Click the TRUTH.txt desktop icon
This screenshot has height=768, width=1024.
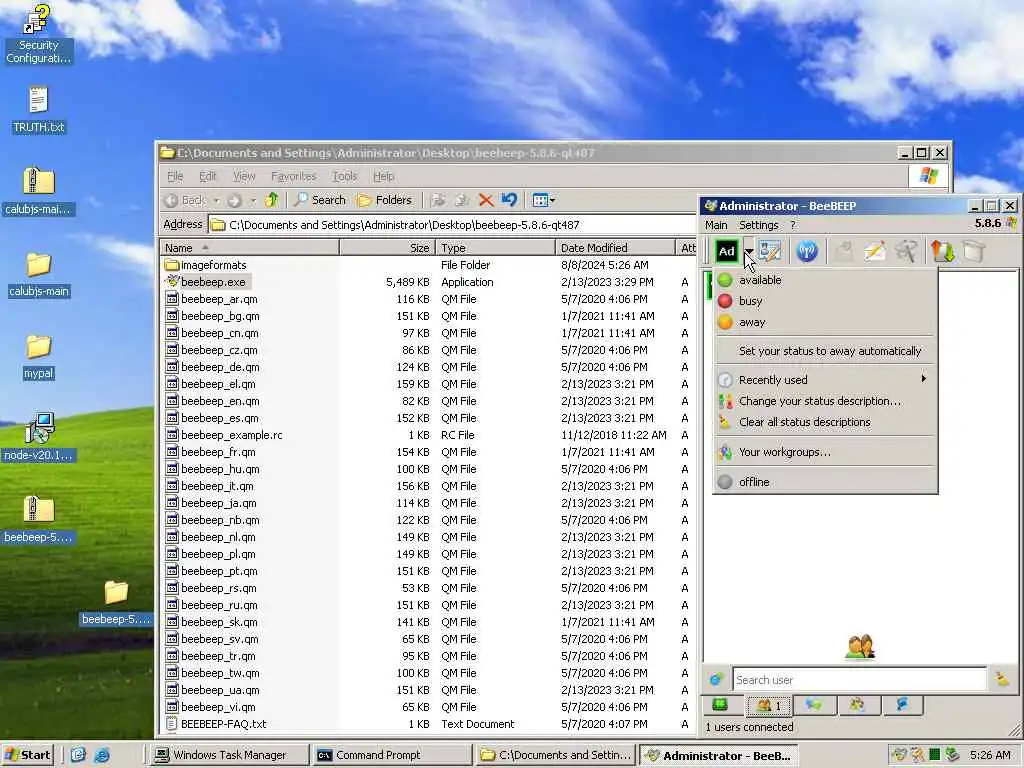(x=39, y=110)
